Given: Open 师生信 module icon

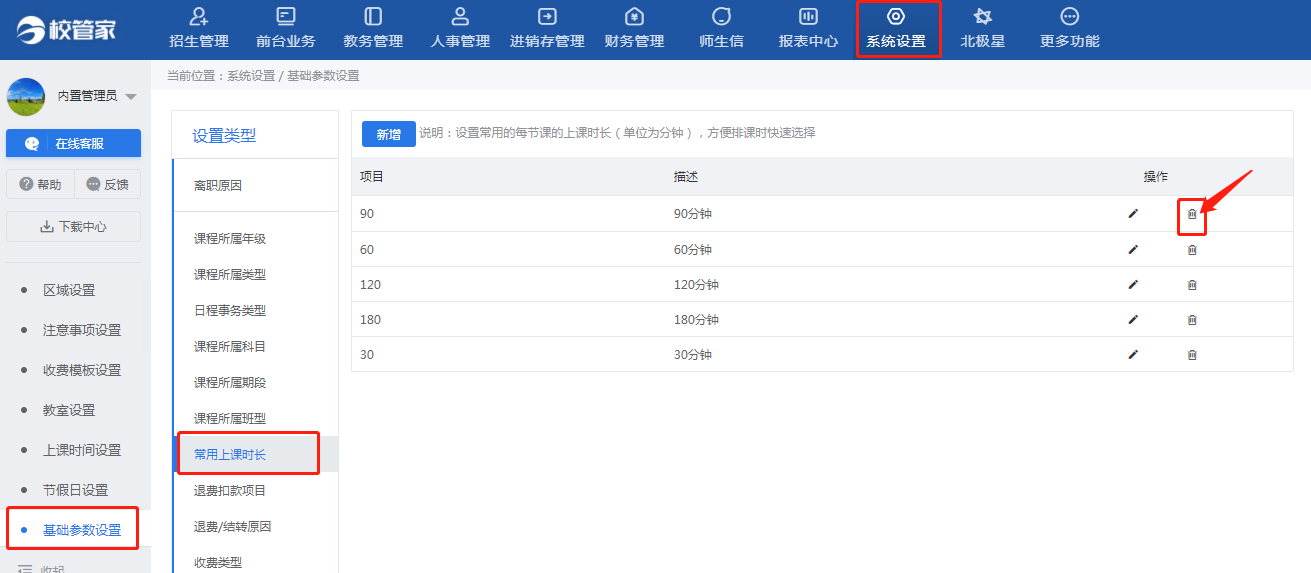Looking at the screenshot, I should point(721,17).
